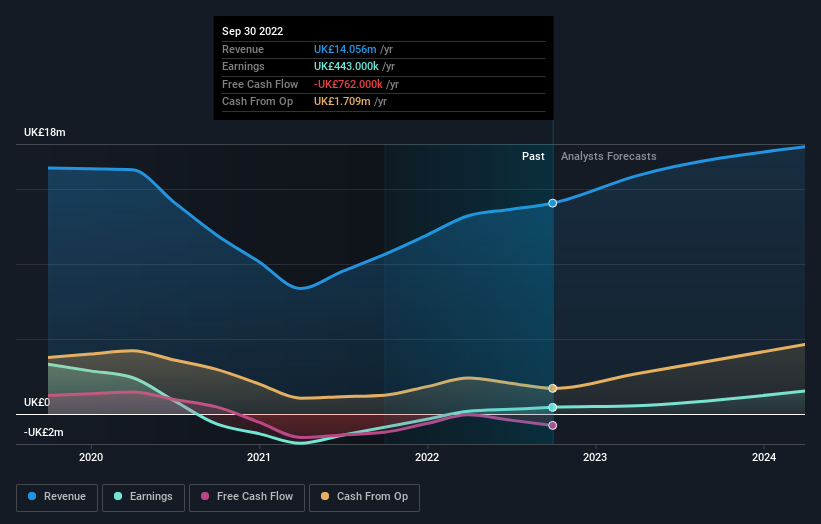
Task: Click the teal dot in Earnings legend
Action: click(x=118, y=496)
